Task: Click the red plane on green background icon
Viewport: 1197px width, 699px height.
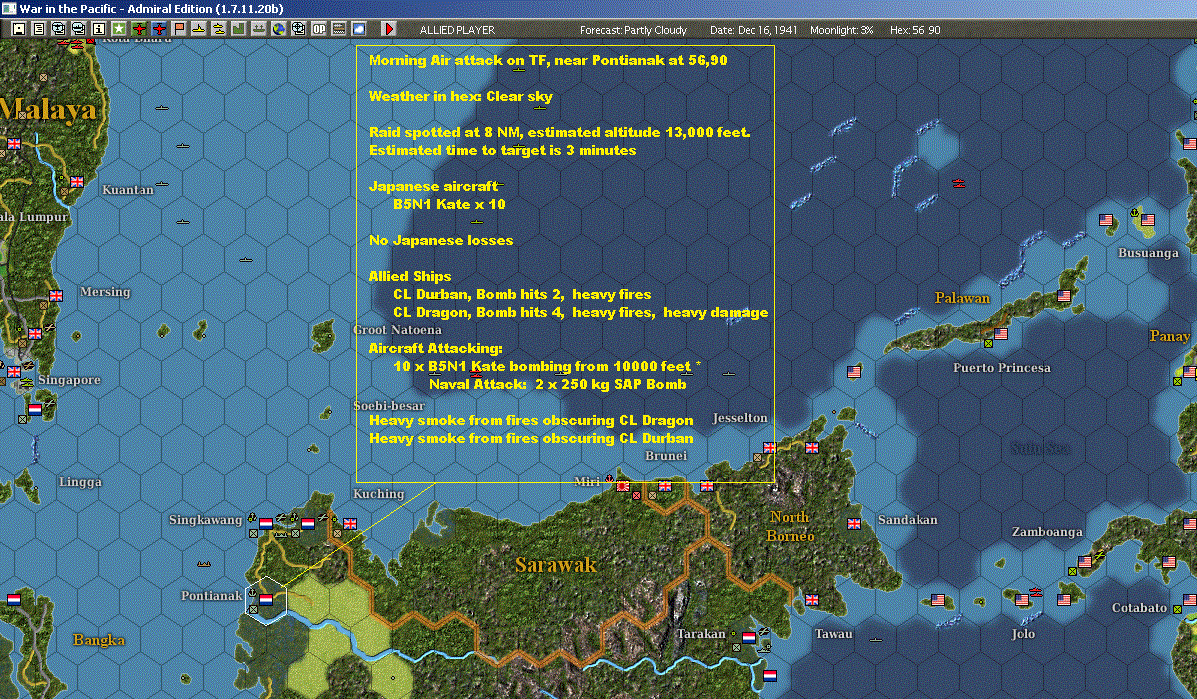Action: [139, 29]
